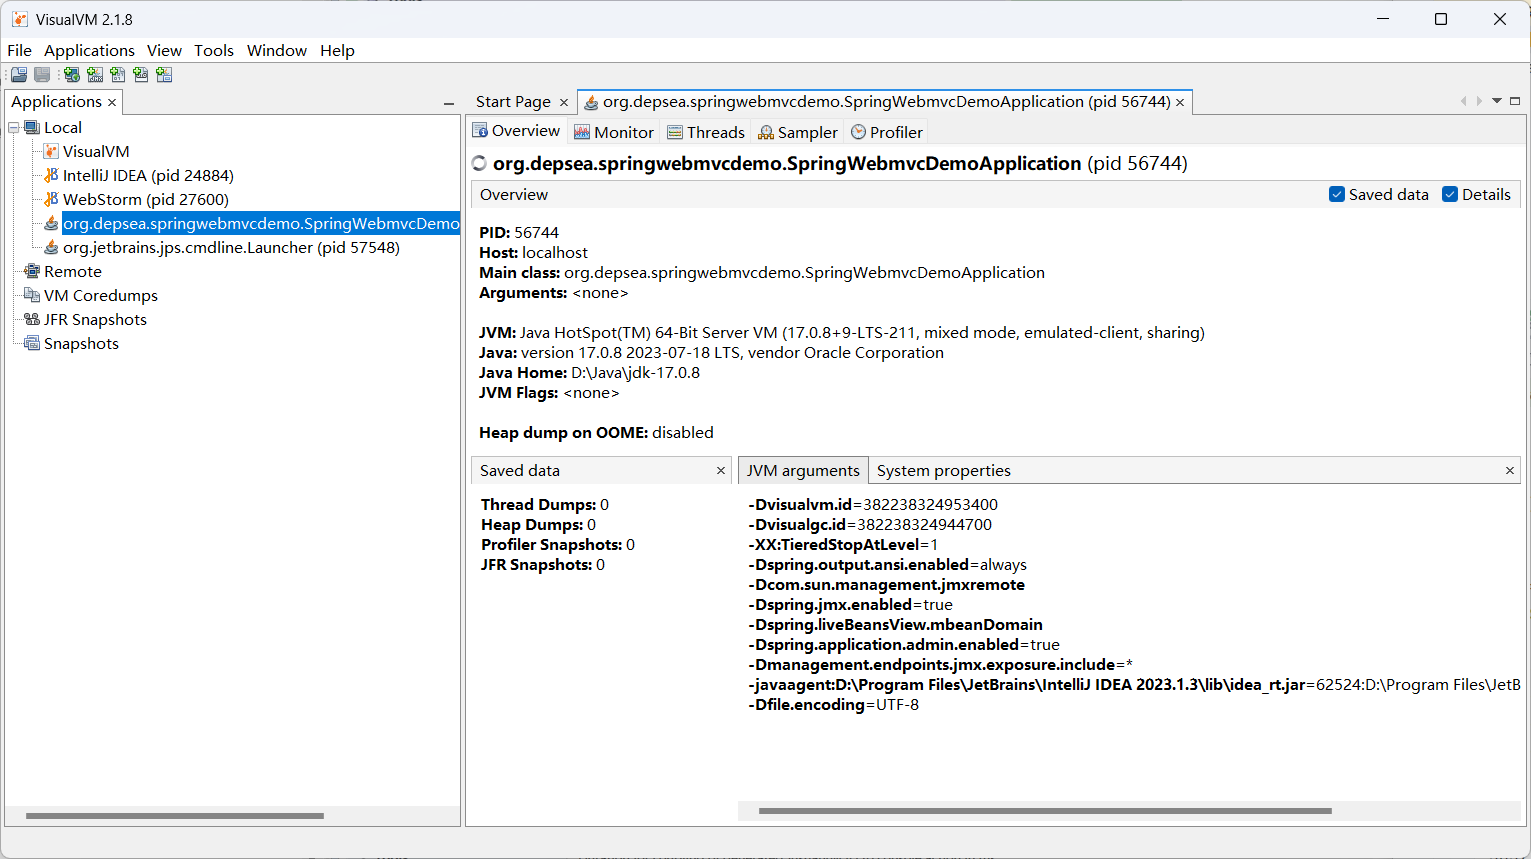Collapse the Local tree node
Viewport: 1531px width, 859px height.
(14, 128)
